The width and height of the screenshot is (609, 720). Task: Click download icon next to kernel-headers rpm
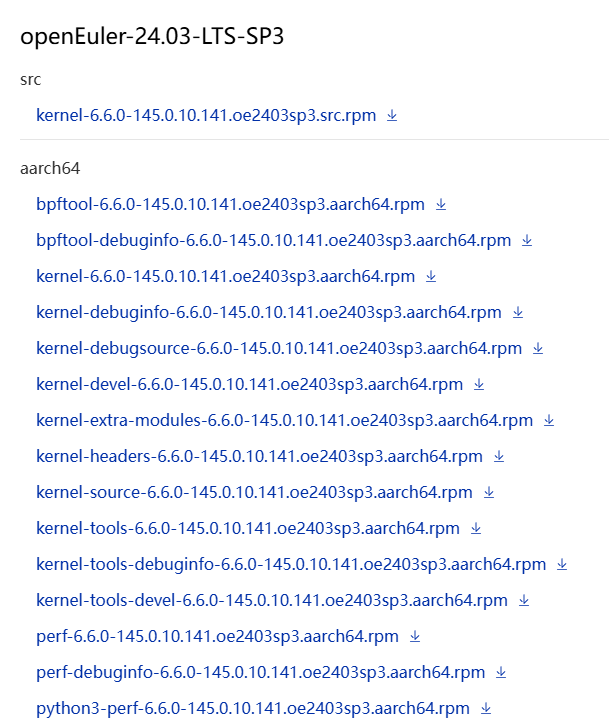tap(499, 456)
